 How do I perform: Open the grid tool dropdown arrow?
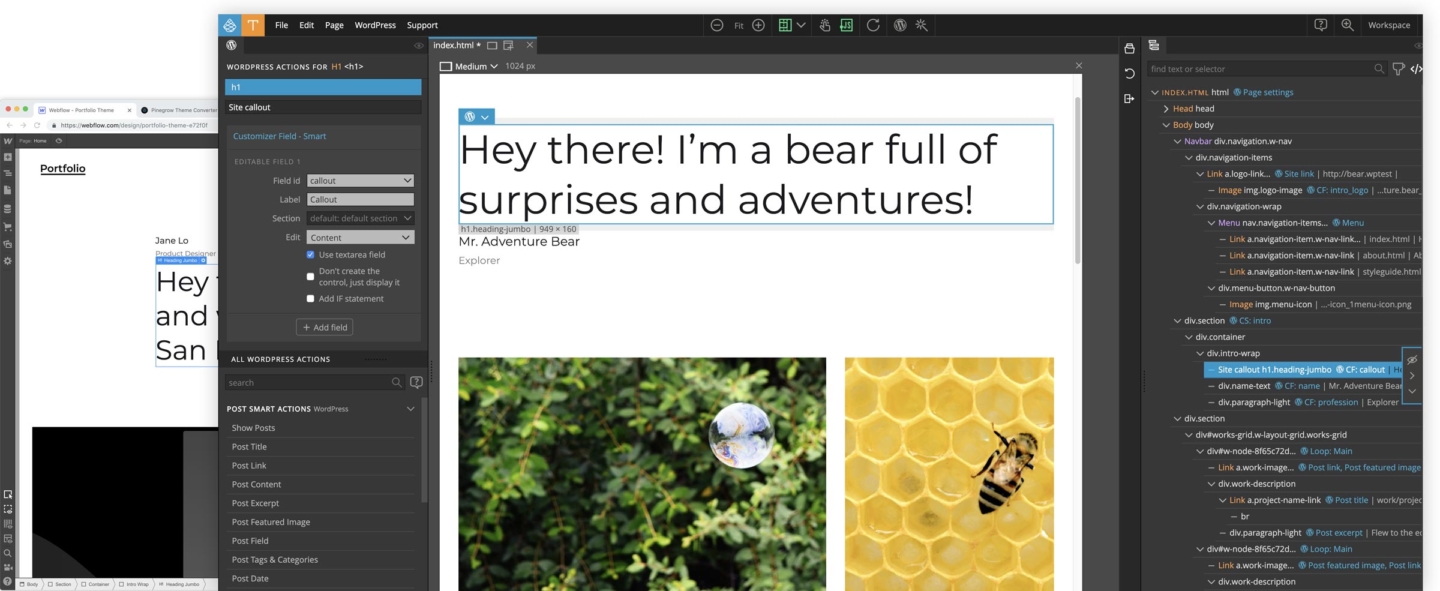pos(801,25)
